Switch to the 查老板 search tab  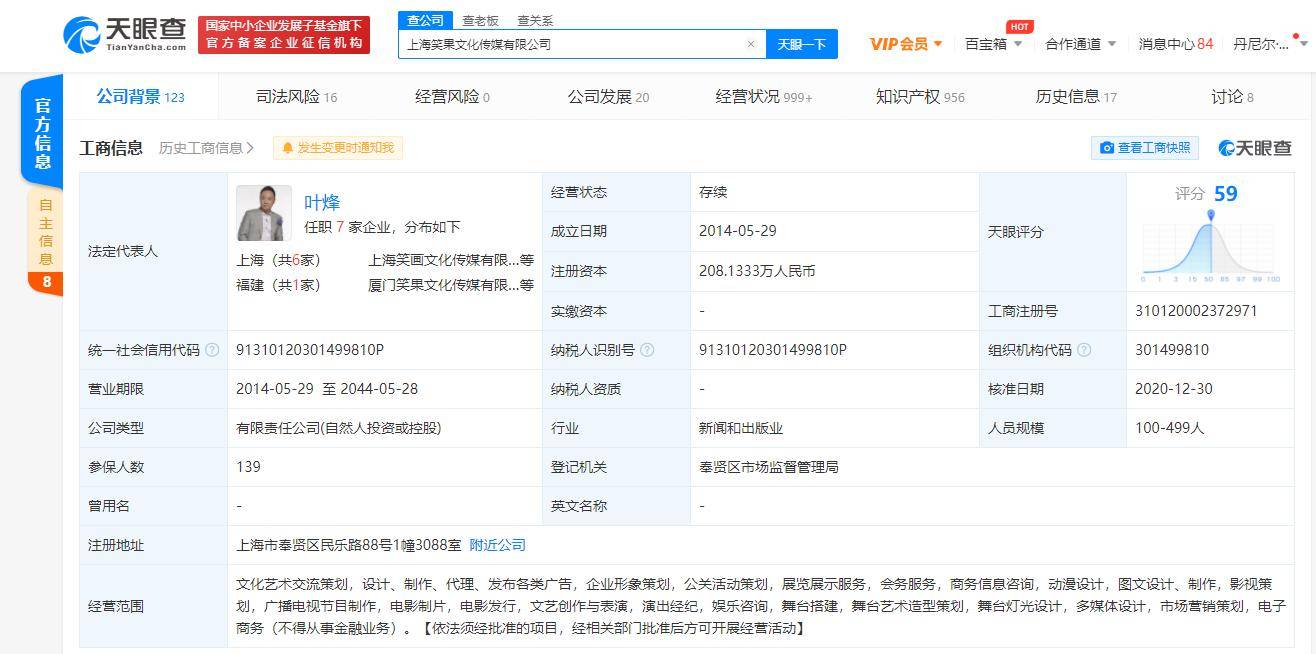480,20
